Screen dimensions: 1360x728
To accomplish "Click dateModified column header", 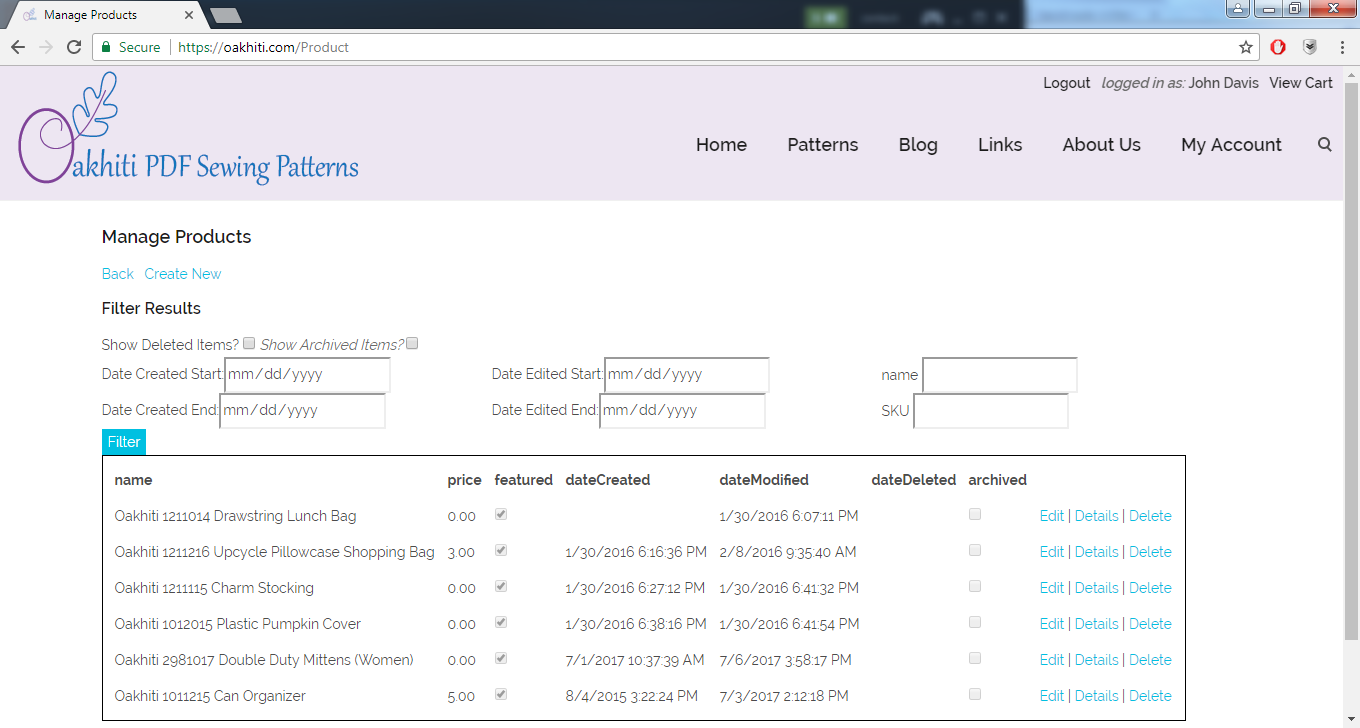I will tap(764, 480).
